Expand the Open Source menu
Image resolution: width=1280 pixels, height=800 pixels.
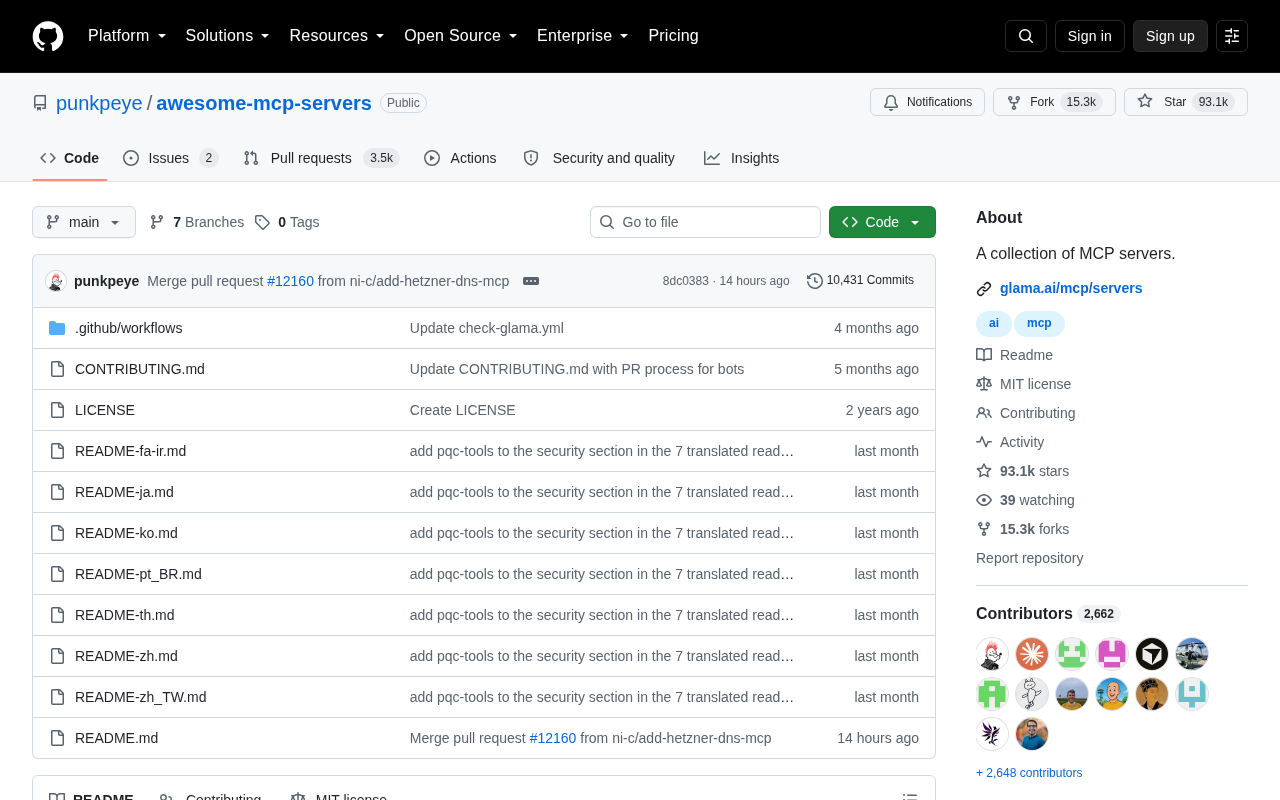tap(461, 36)
